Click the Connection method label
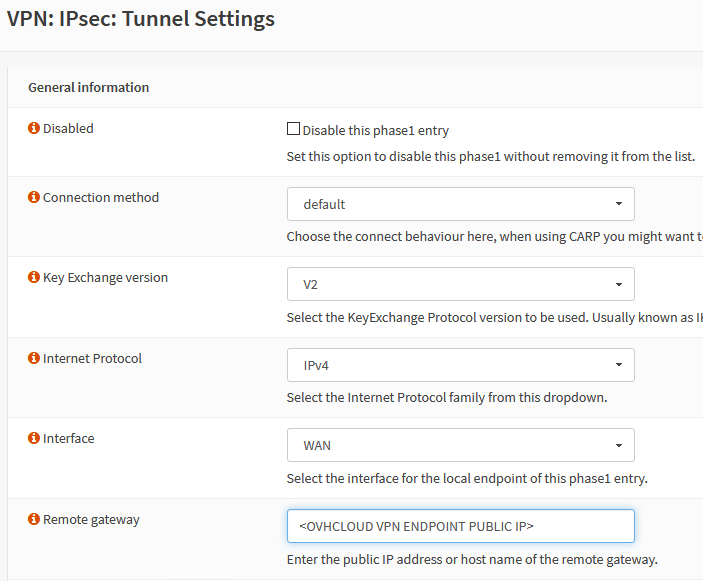Image resolution: width=703 pixels, height=581 pixels. [x=101, y=198]
